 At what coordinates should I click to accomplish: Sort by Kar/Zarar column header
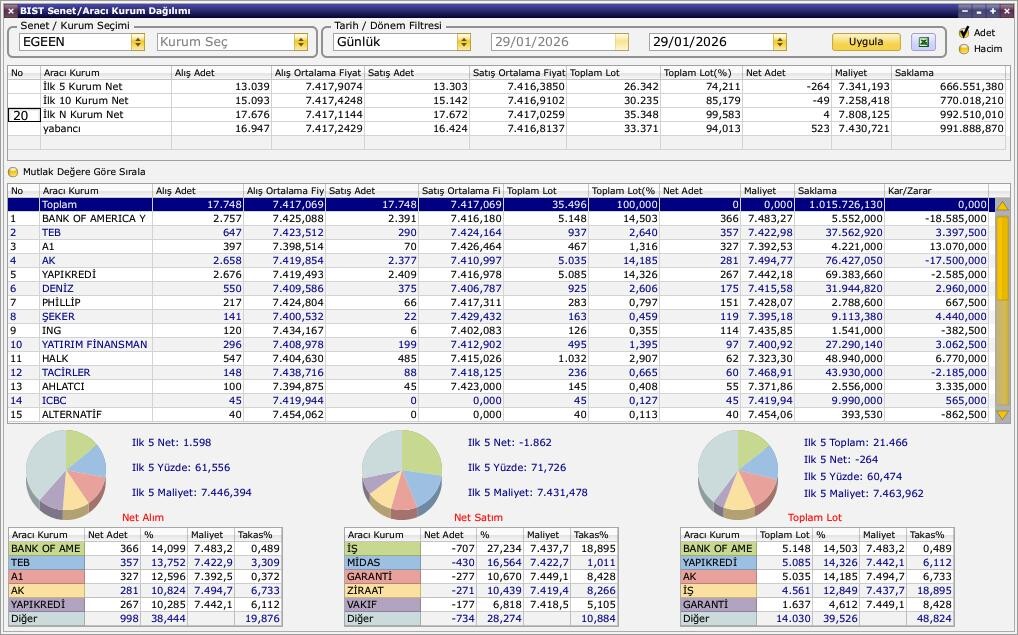pyautogui.click(x=935, y=191)
